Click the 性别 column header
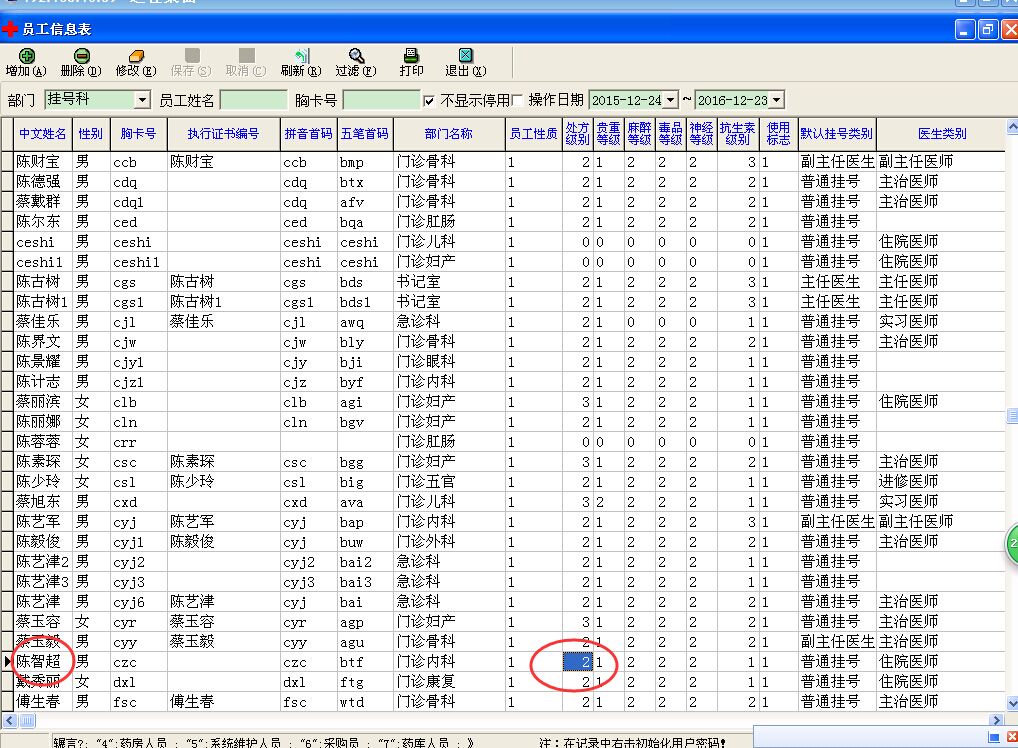This screenshot has height=748, width=1018. coord(91,134)
